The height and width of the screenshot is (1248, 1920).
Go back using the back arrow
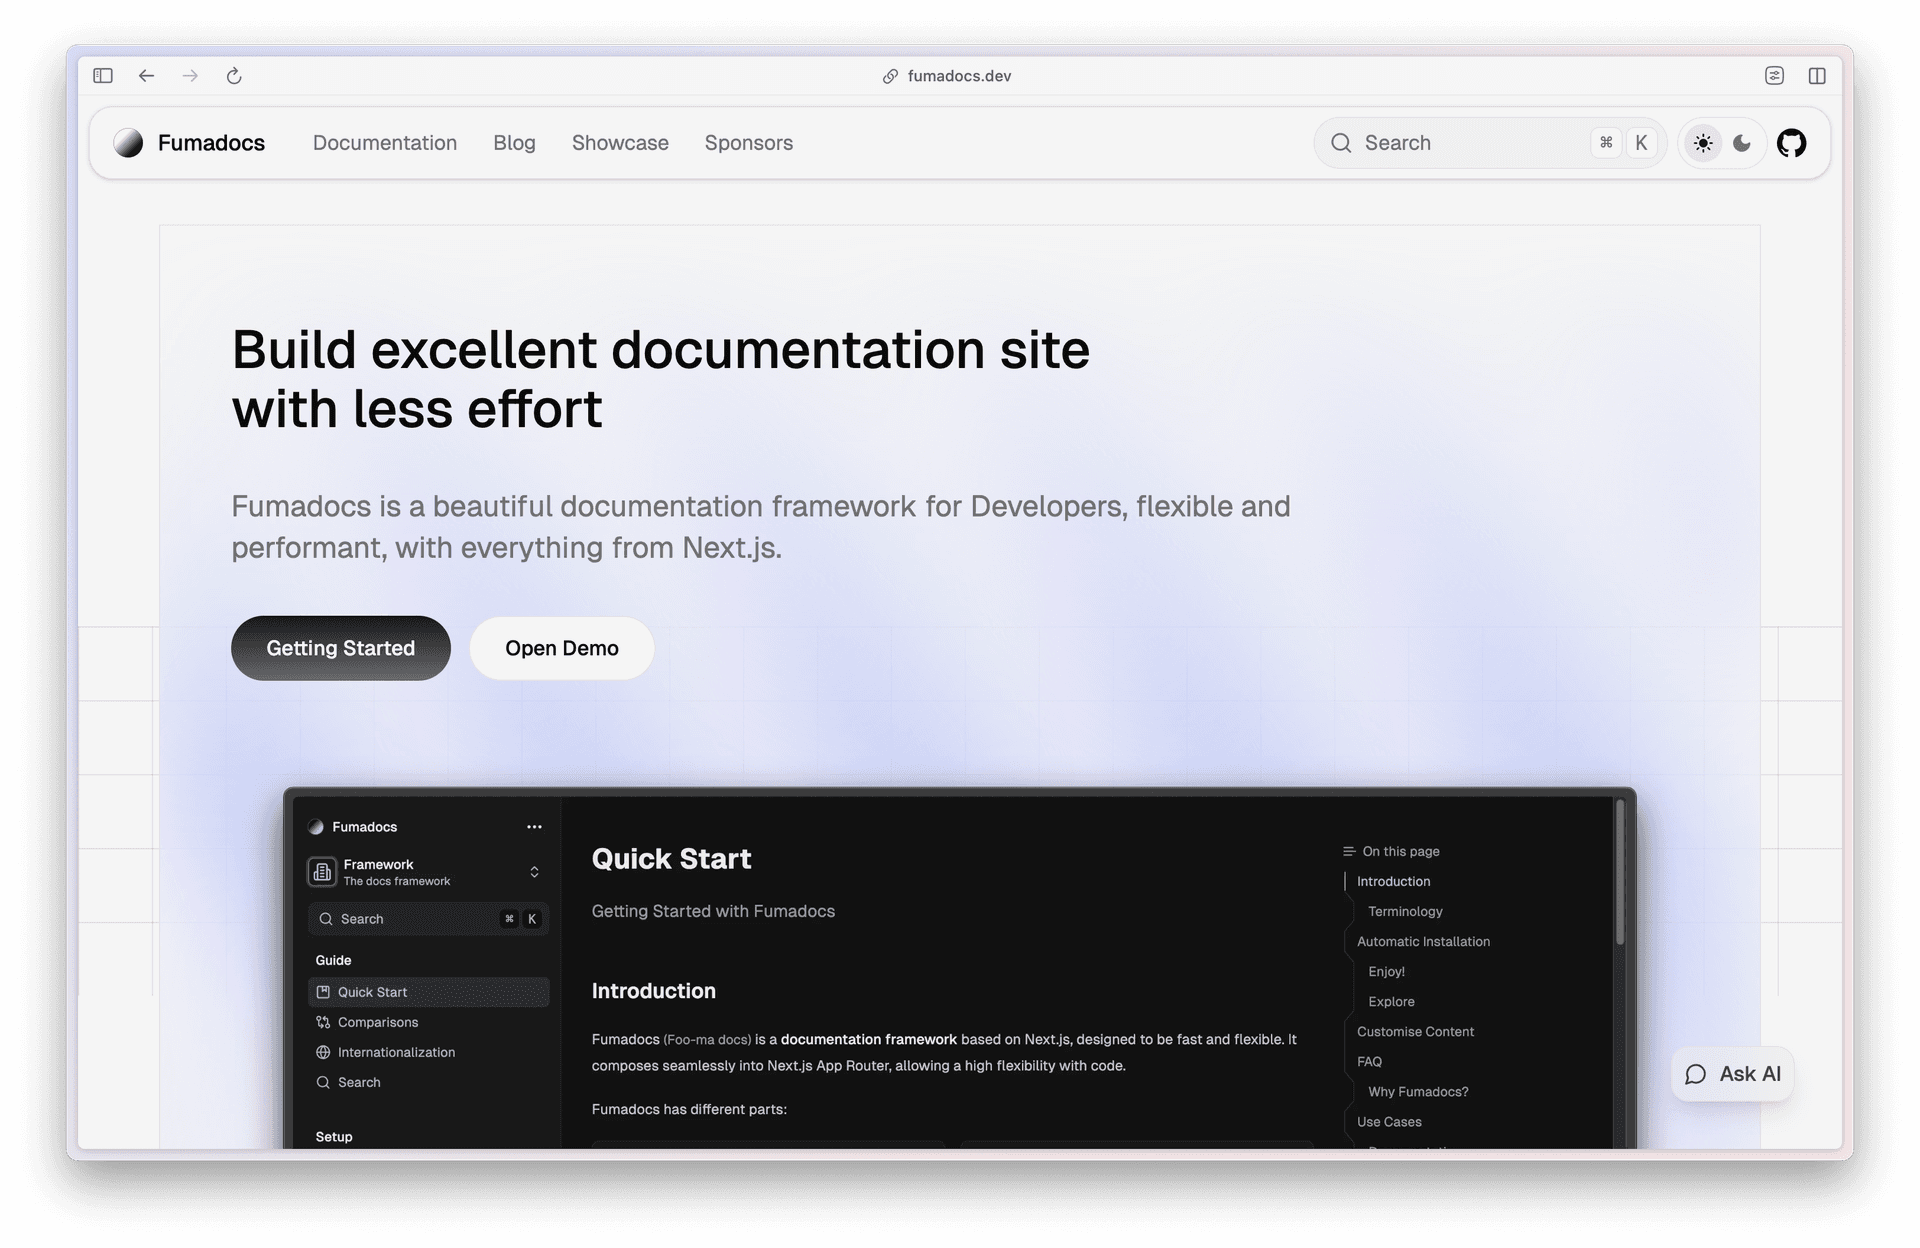coord(147,76)
